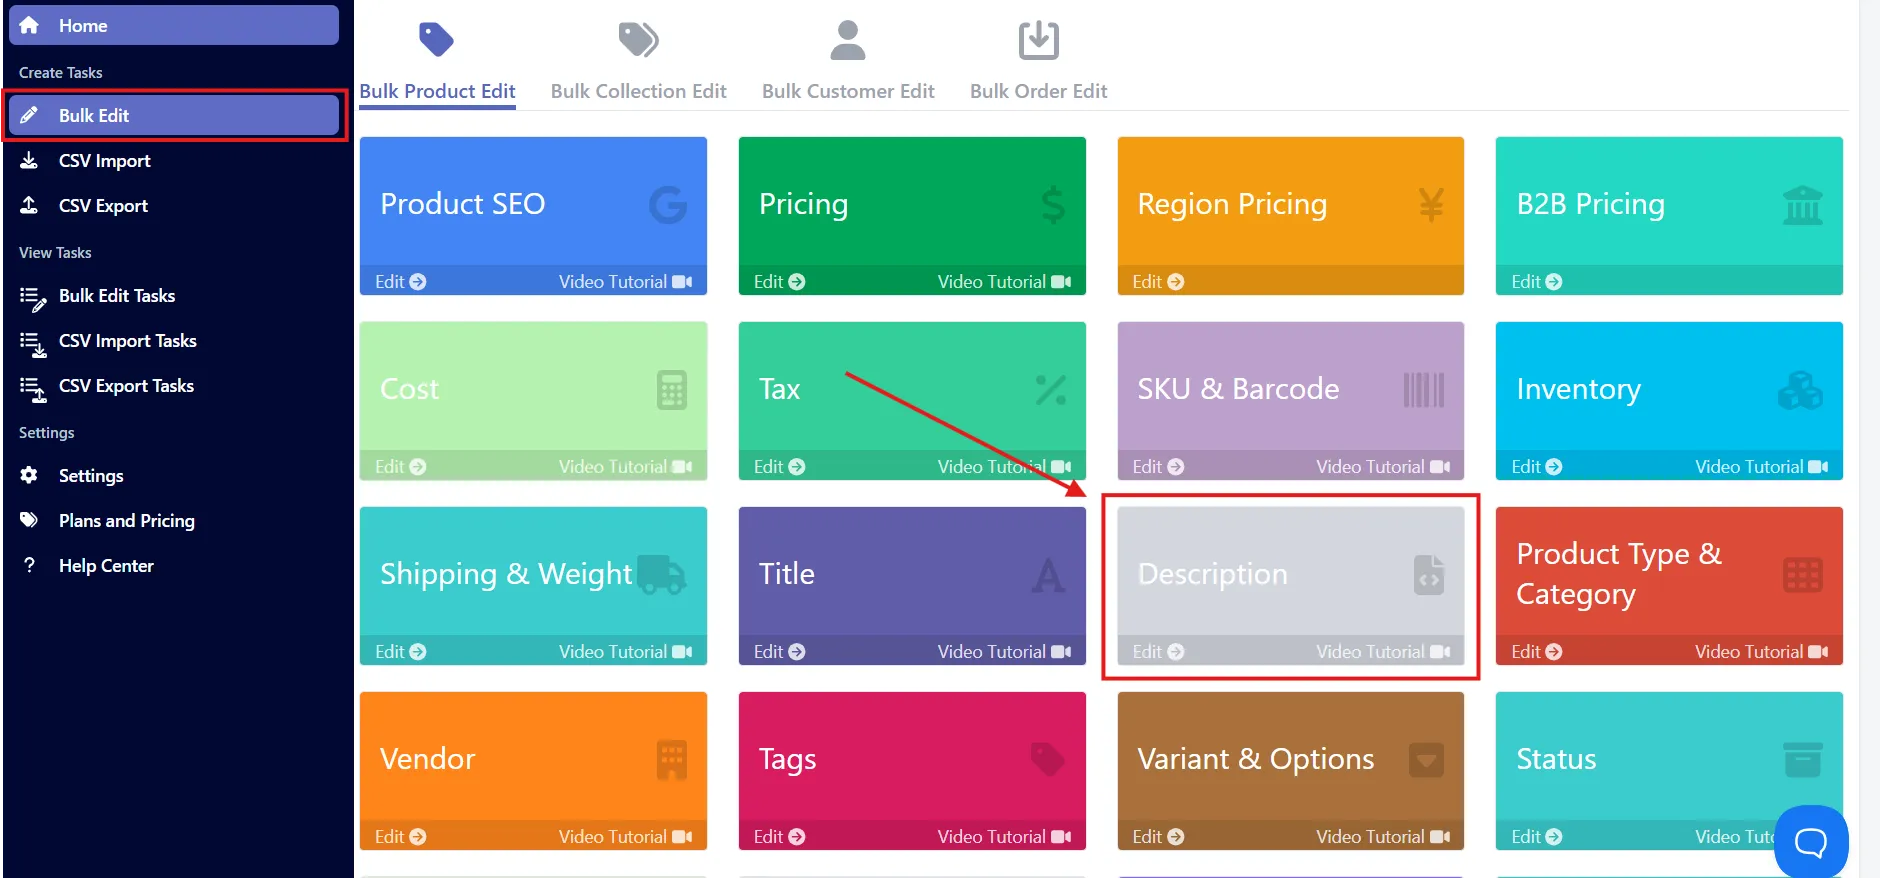
Task: Click the chat support bubble icon
Action: click(1811, 842)
